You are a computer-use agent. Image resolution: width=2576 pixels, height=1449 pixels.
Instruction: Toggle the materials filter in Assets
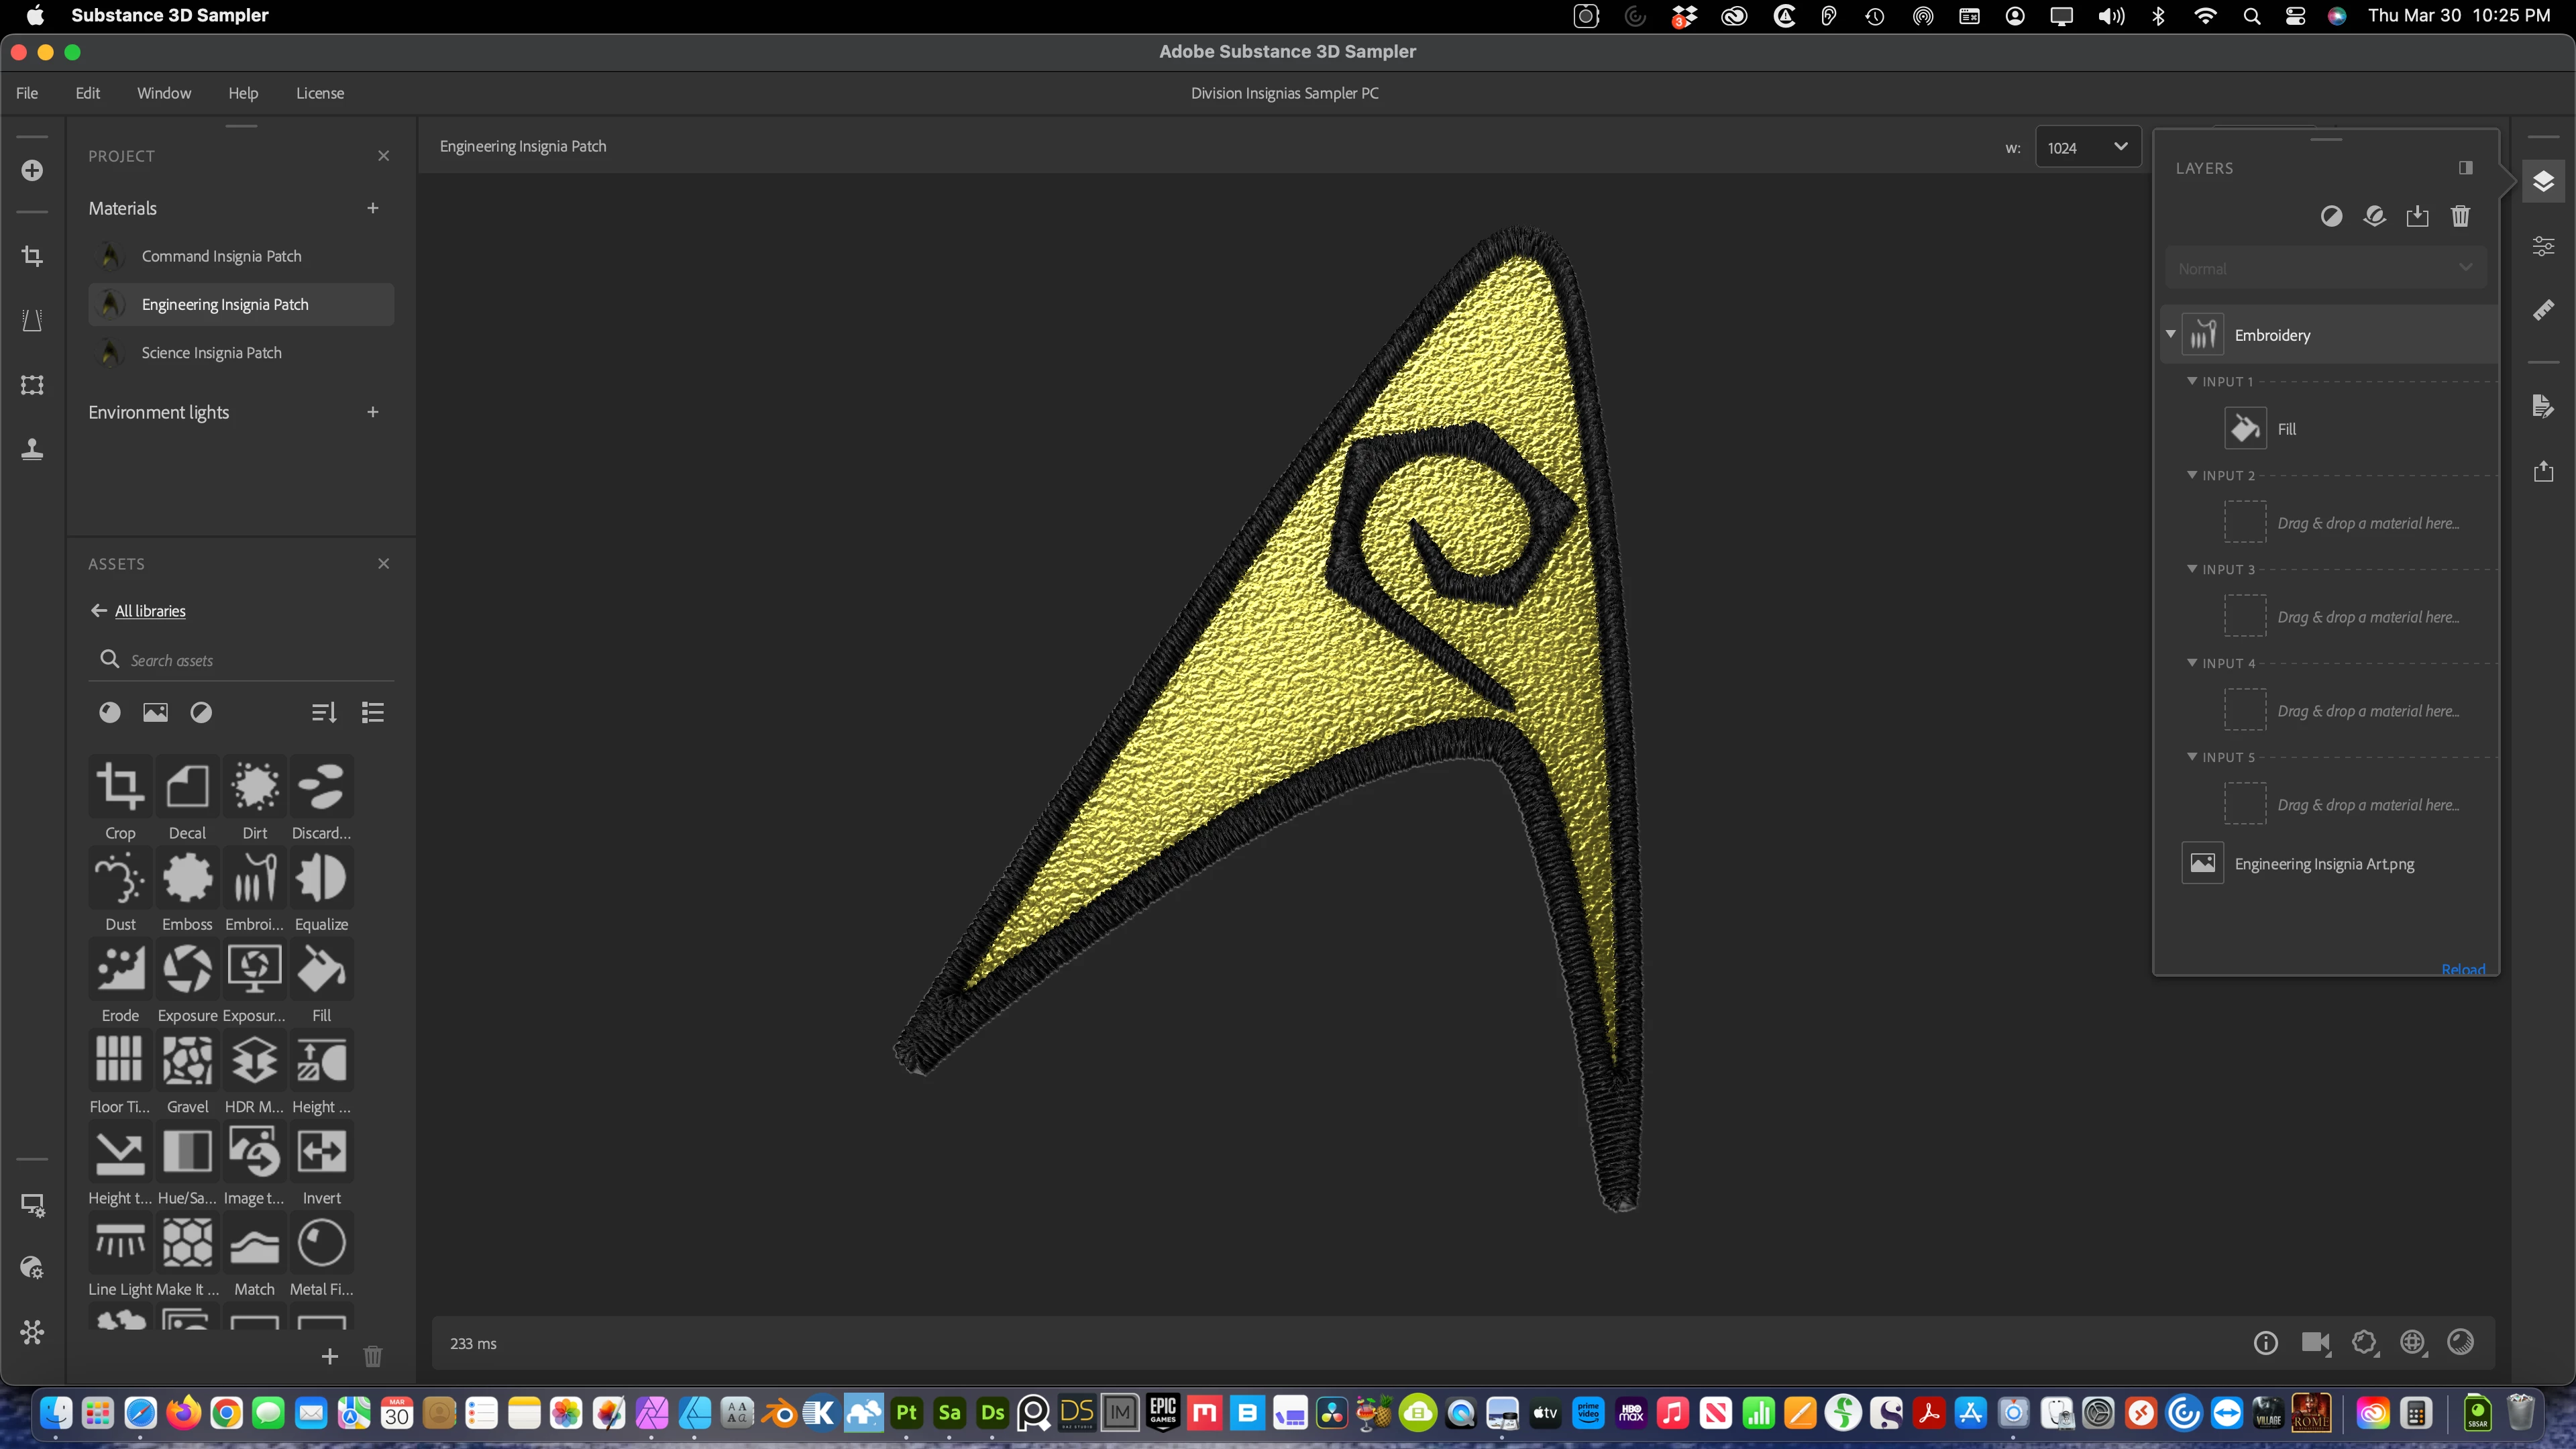[110, 712]
